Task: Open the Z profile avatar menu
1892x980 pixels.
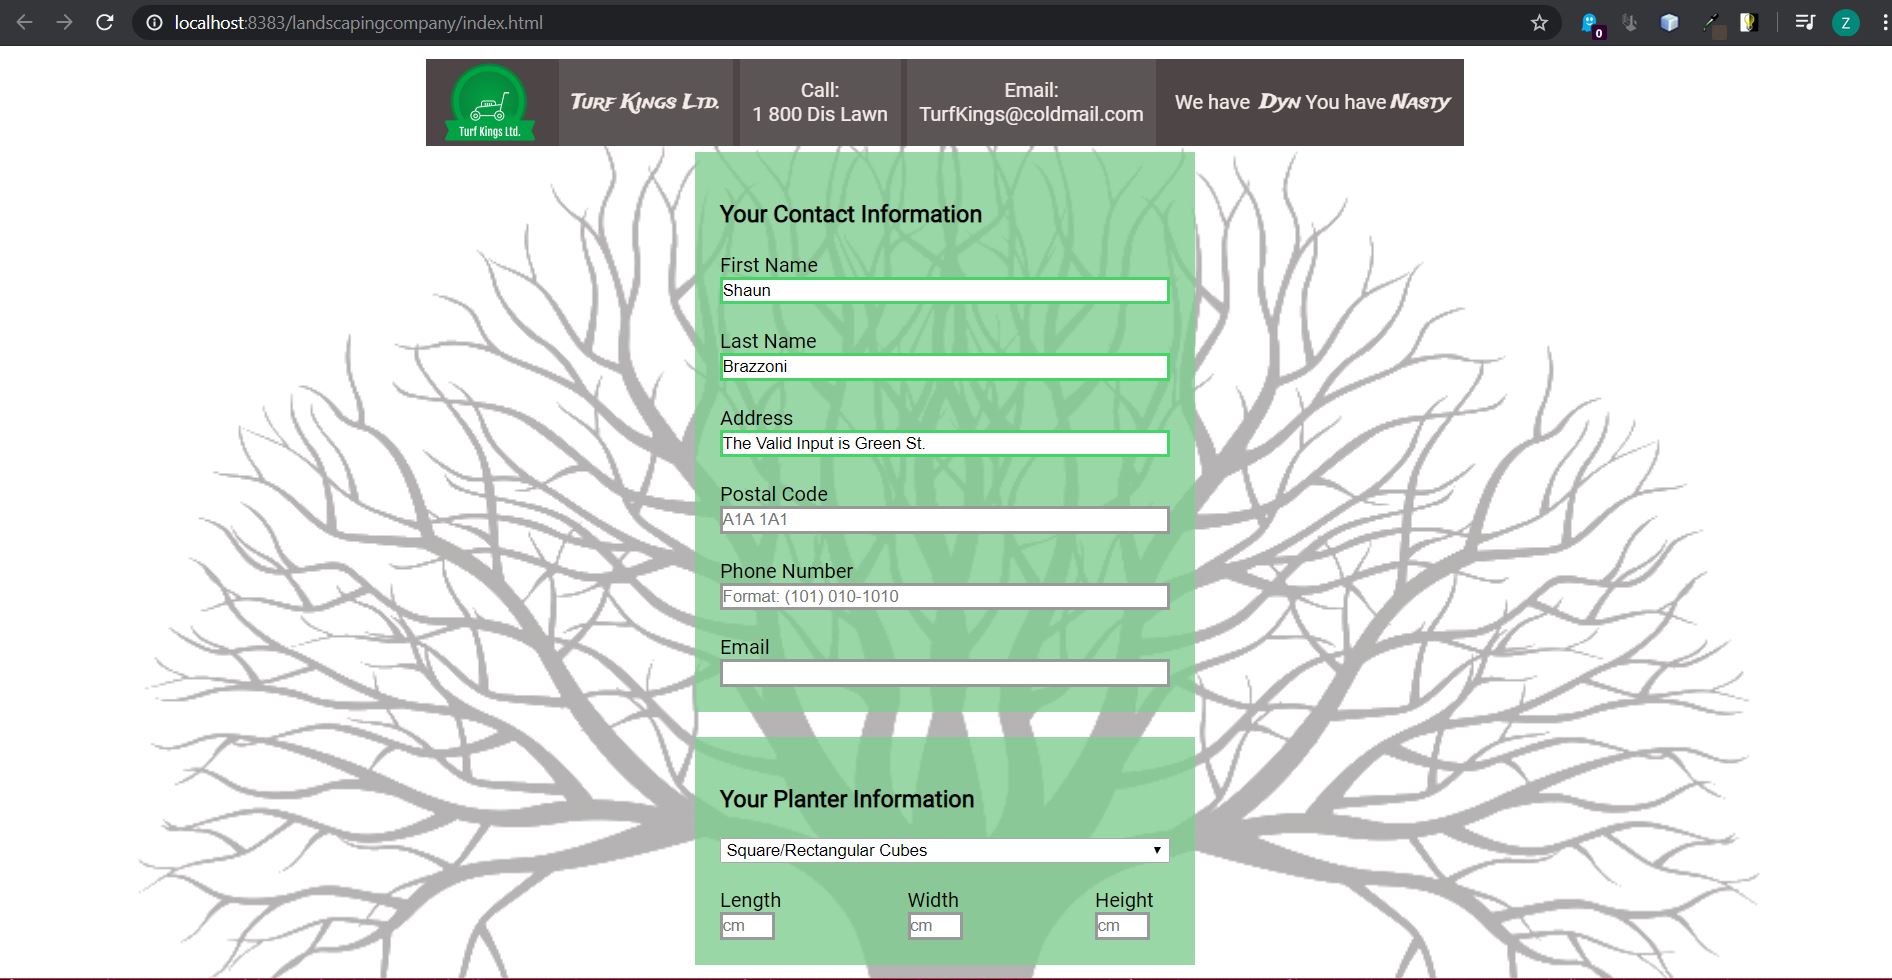Action: [1845, 23]
